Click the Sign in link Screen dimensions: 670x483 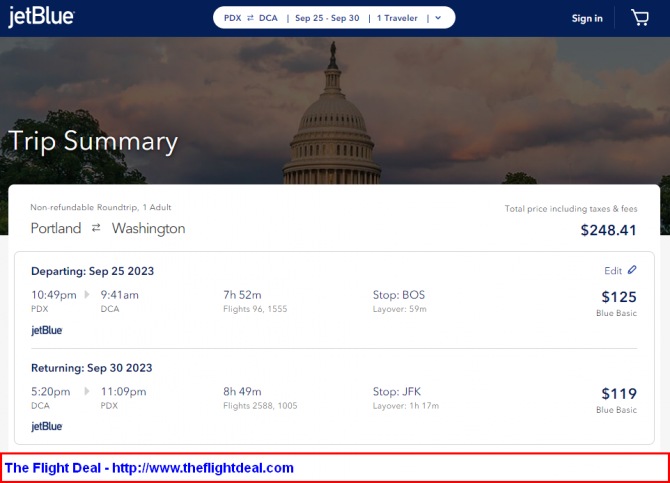point(587,18)
